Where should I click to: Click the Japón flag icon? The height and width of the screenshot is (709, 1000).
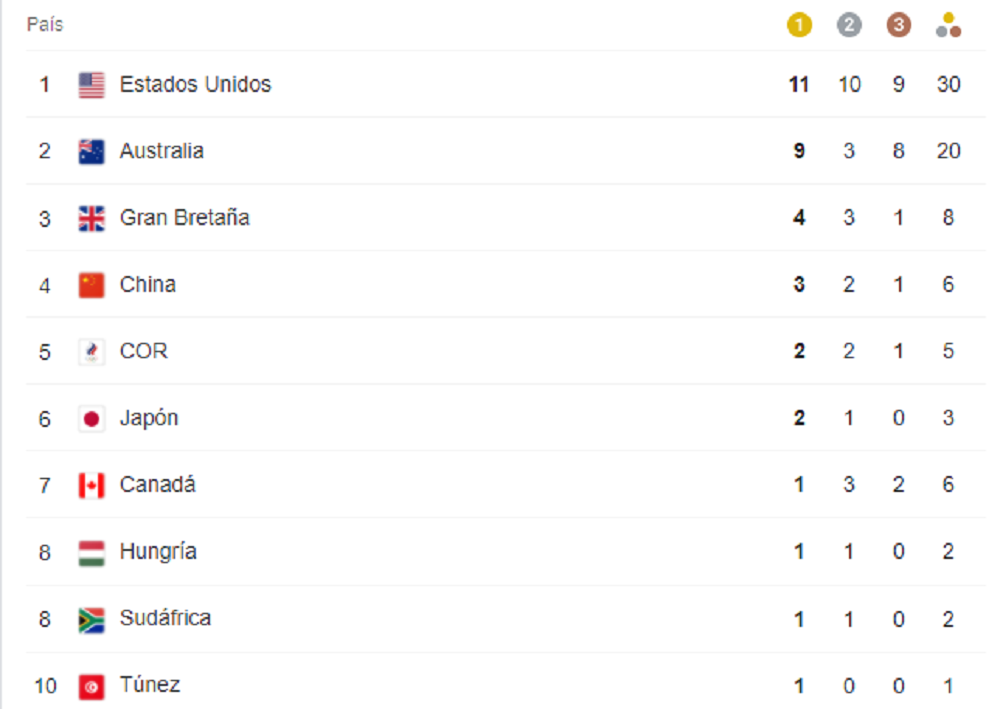click(x=91, y=419)
